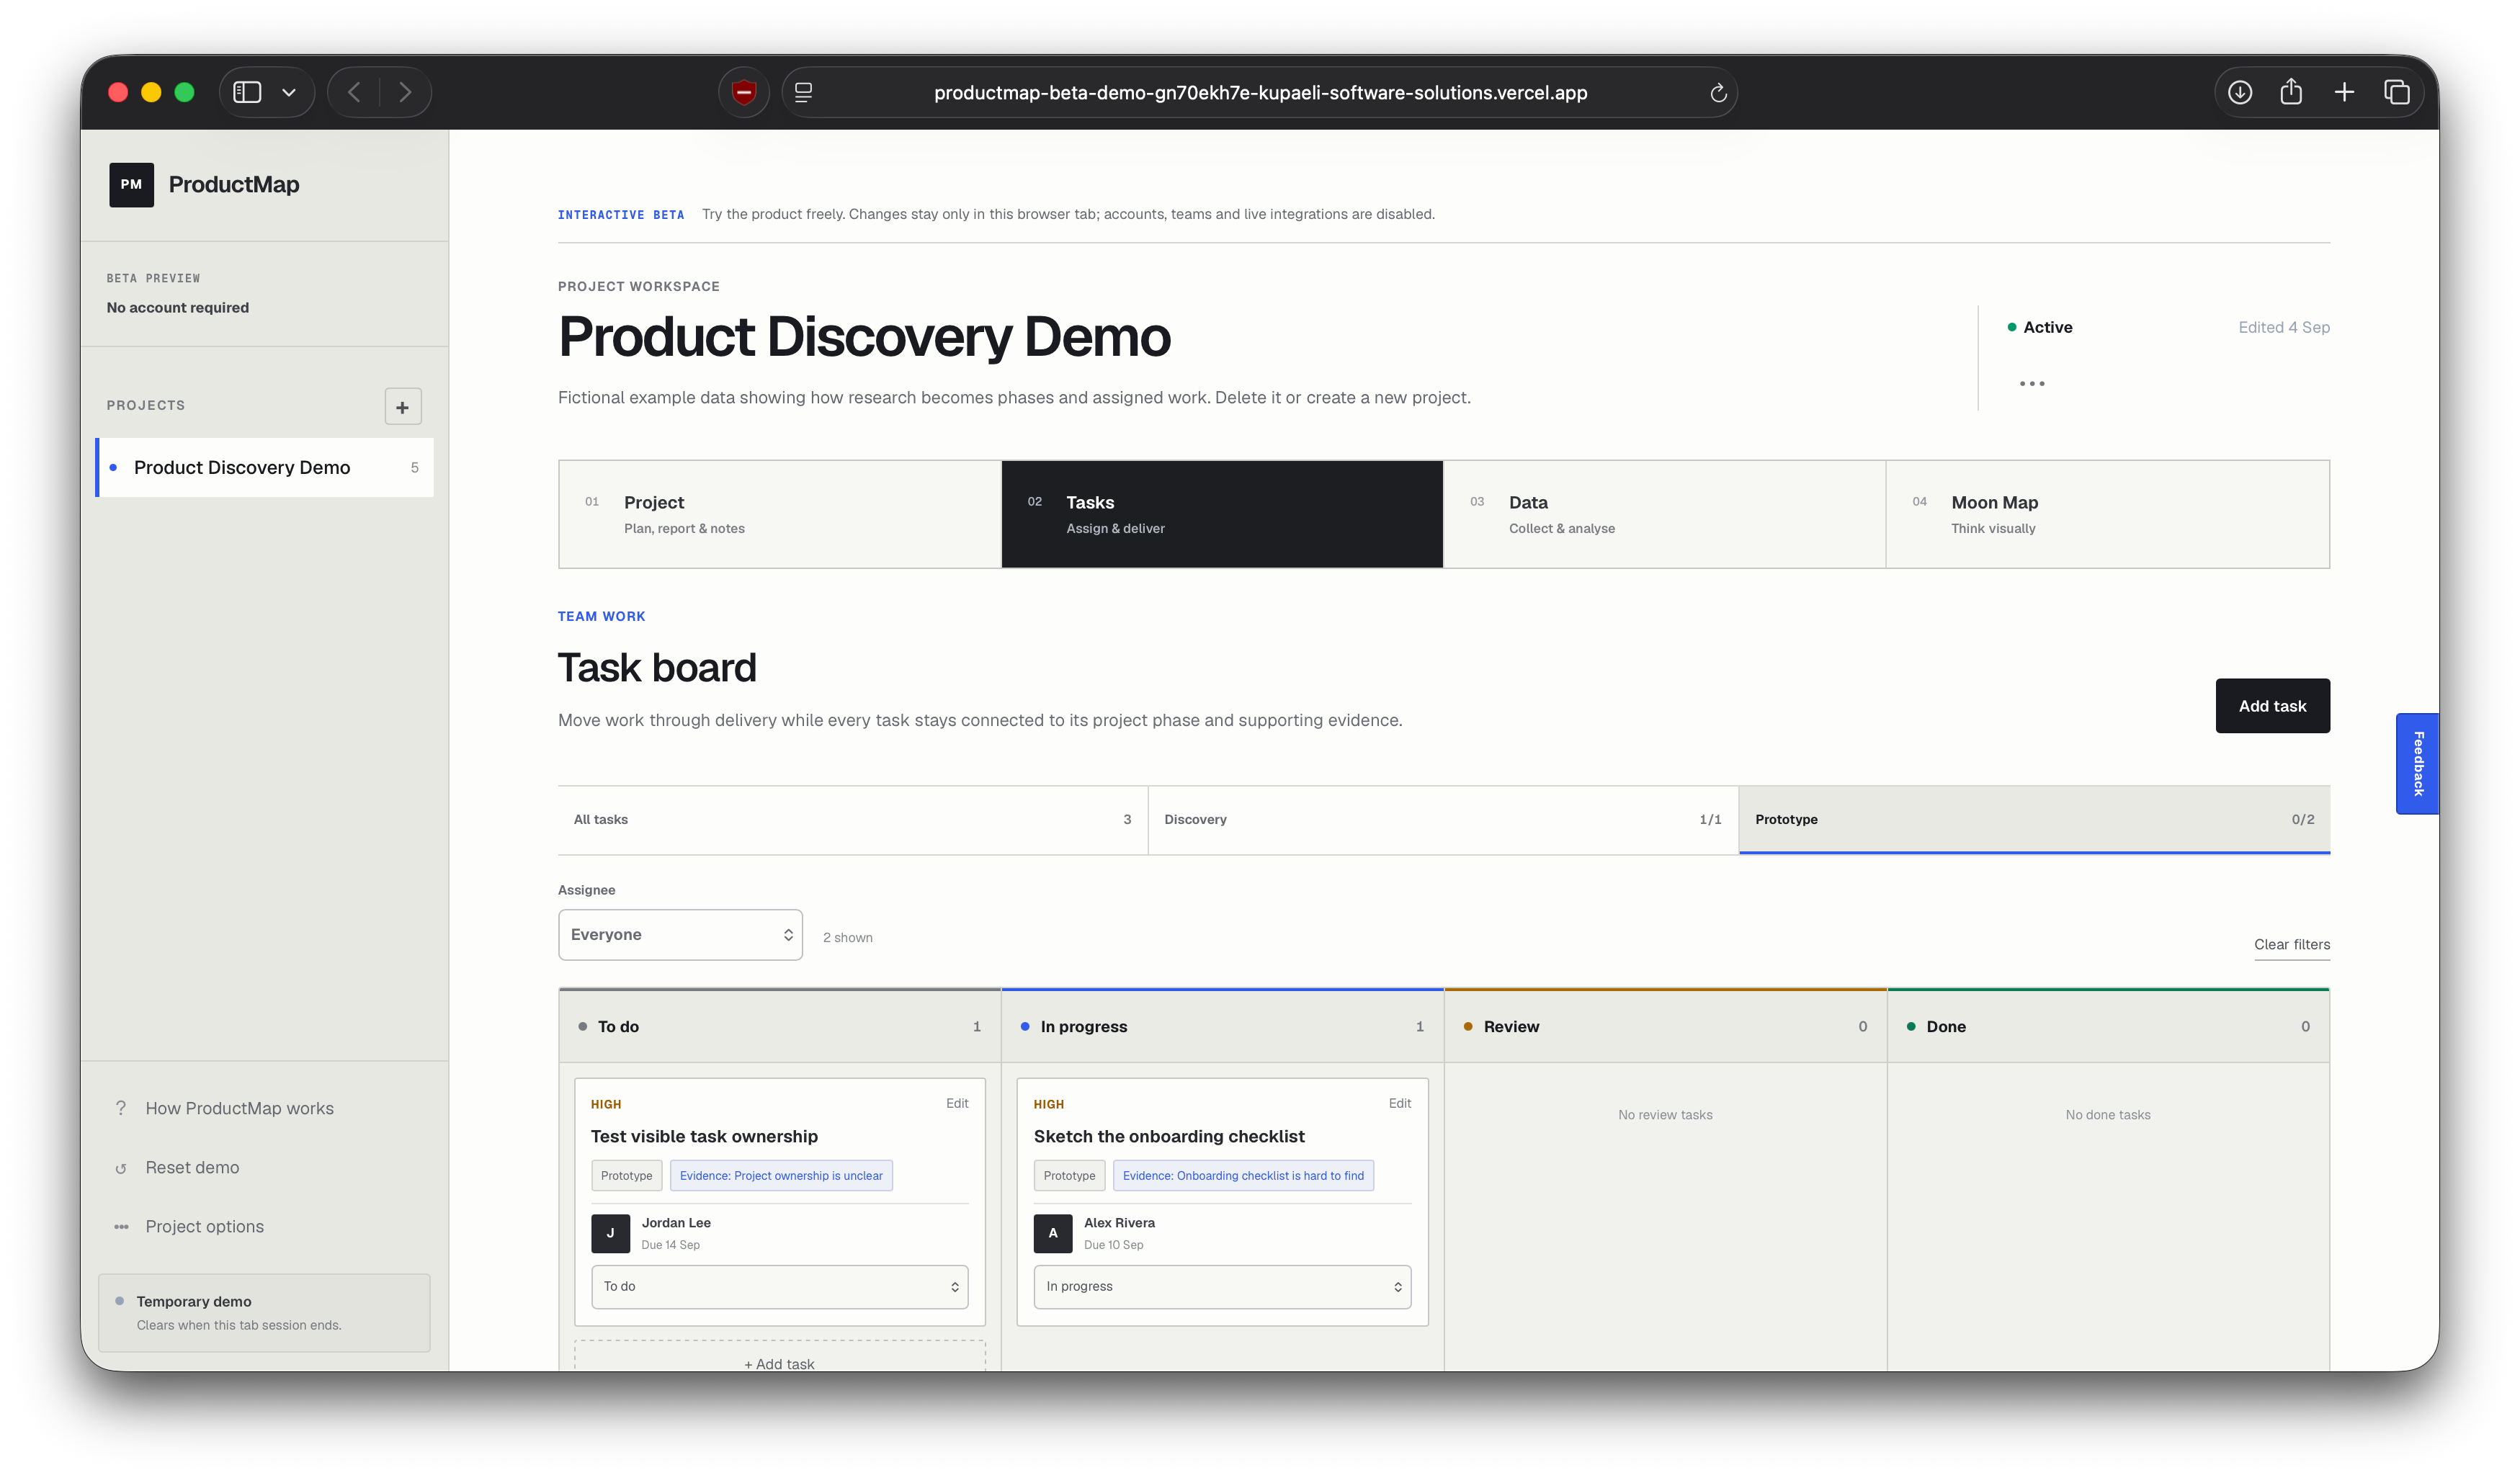Click the Temporary demo notice
The image size is (2520, 1478).
coord(264,1313)
